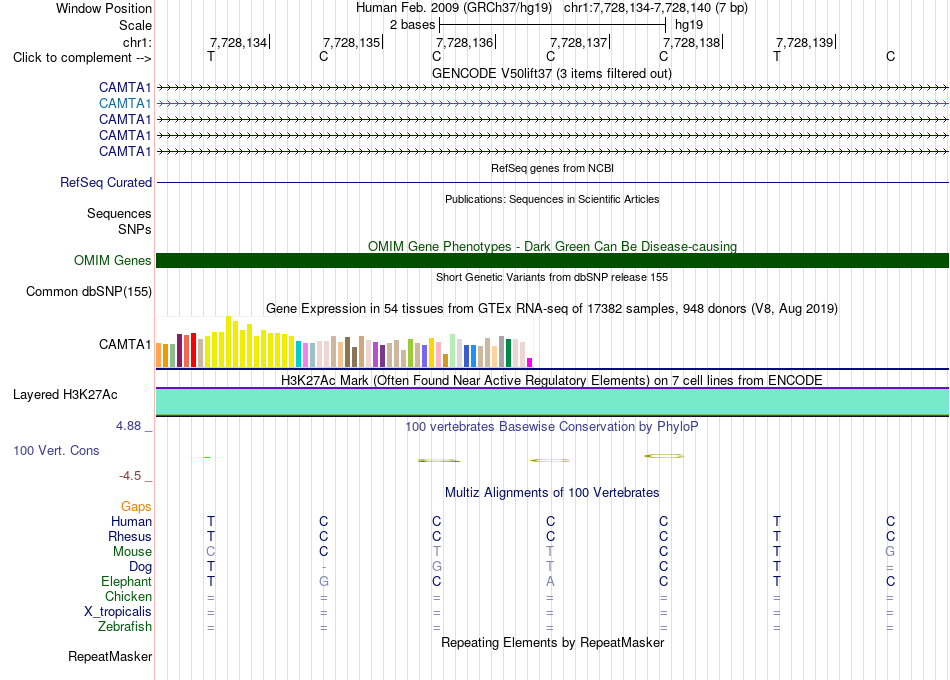Select the Rhesus species label
The image size is (950, 680).
point(130,537)
